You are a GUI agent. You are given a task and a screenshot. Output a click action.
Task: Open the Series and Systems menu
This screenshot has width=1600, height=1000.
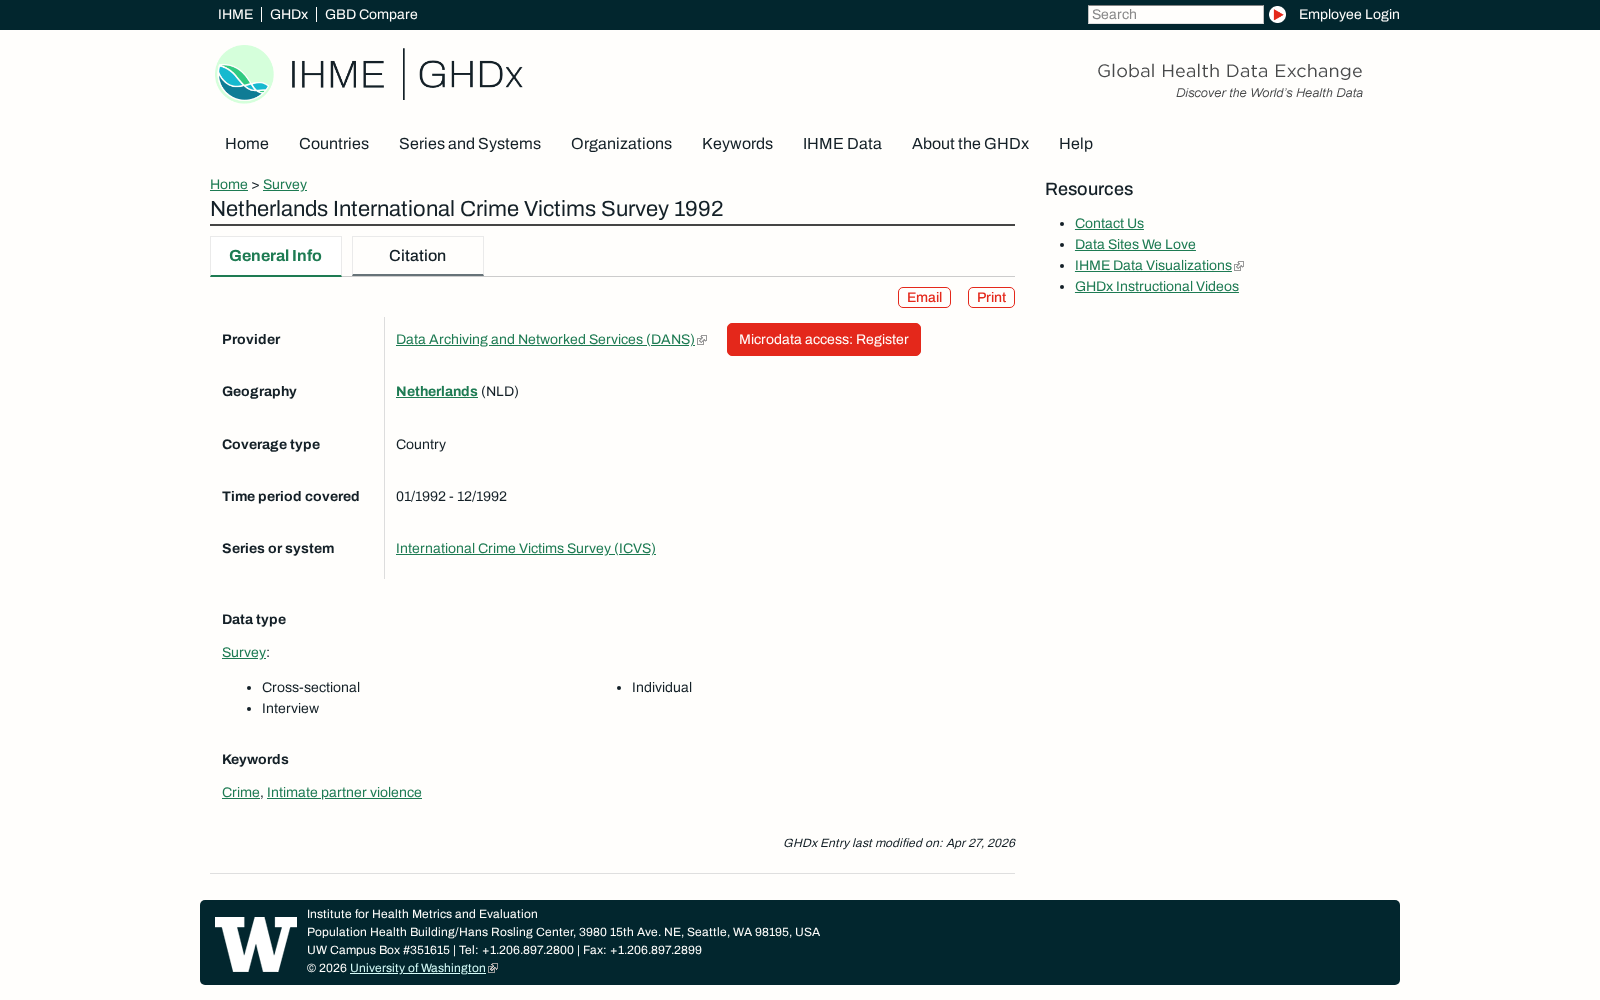(x=470, y=144)
